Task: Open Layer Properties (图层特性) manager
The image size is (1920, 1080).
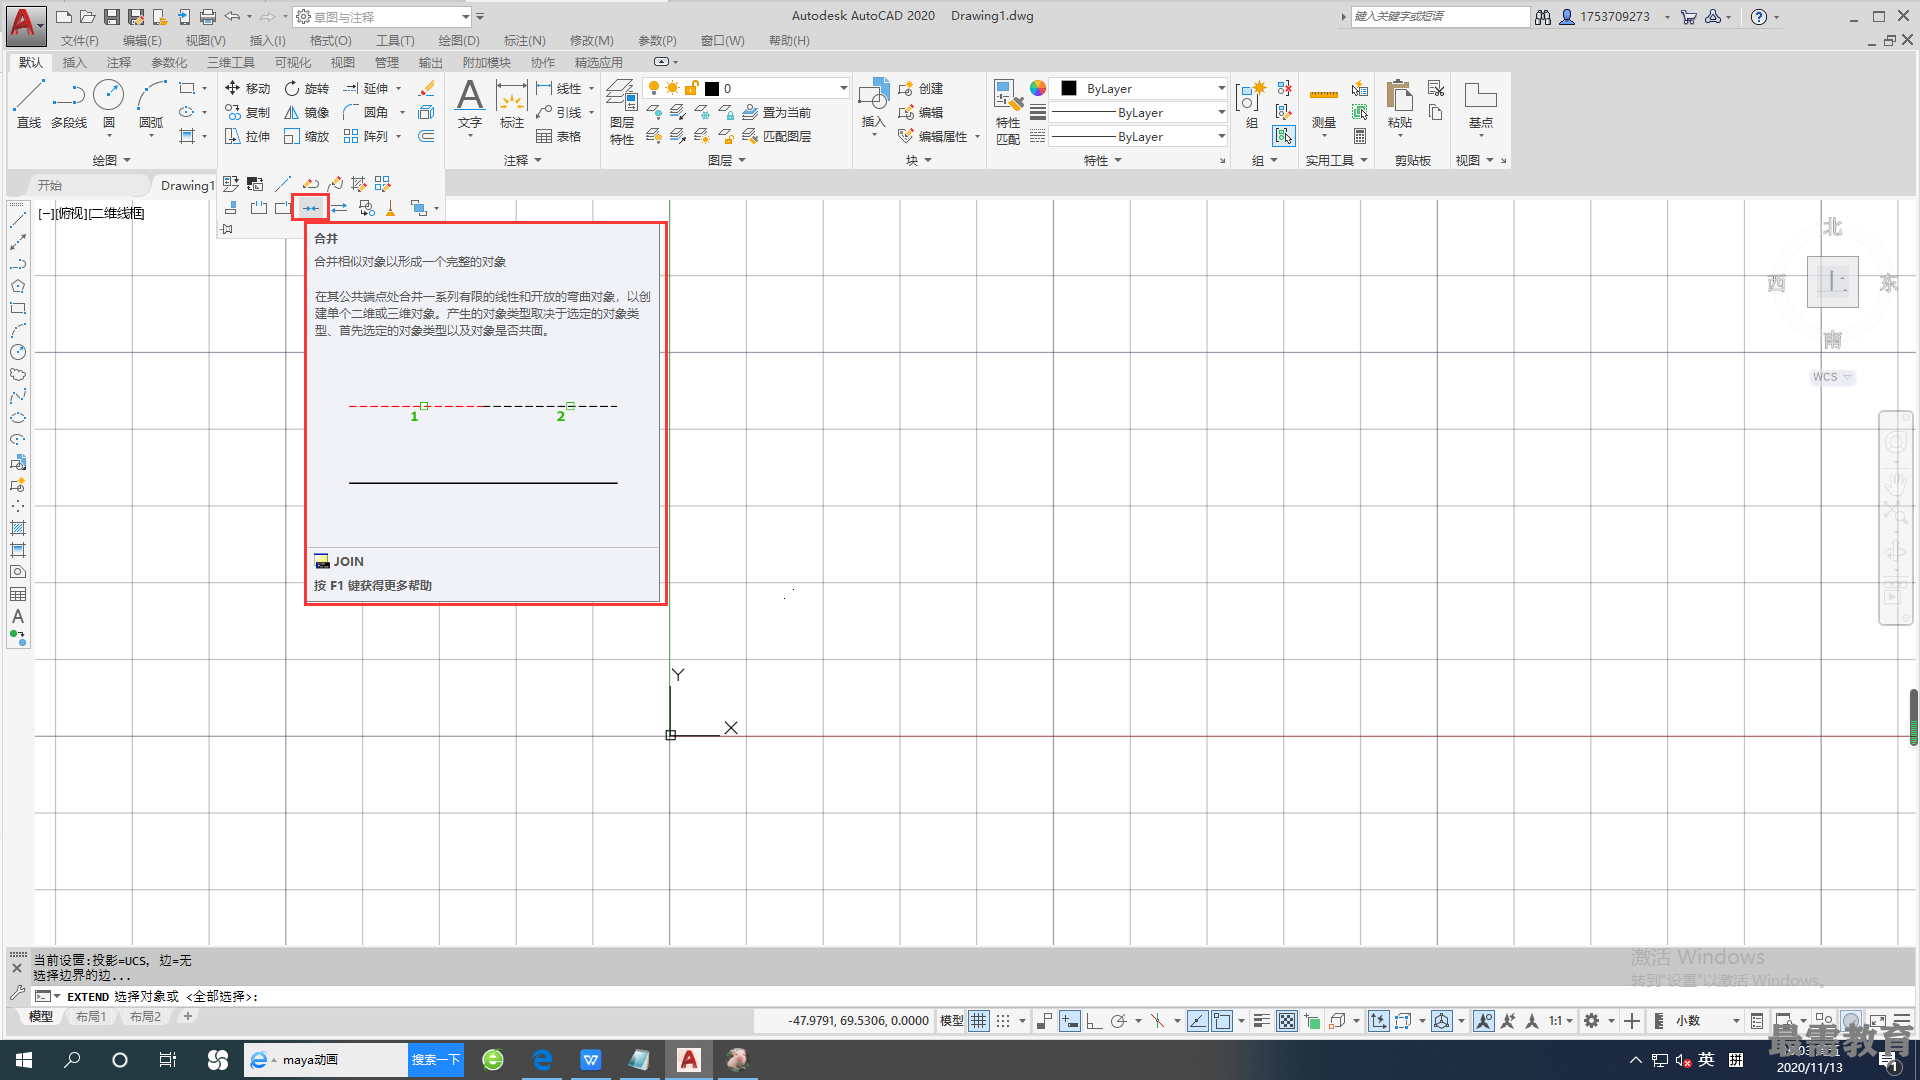Action: coord(622,112)
